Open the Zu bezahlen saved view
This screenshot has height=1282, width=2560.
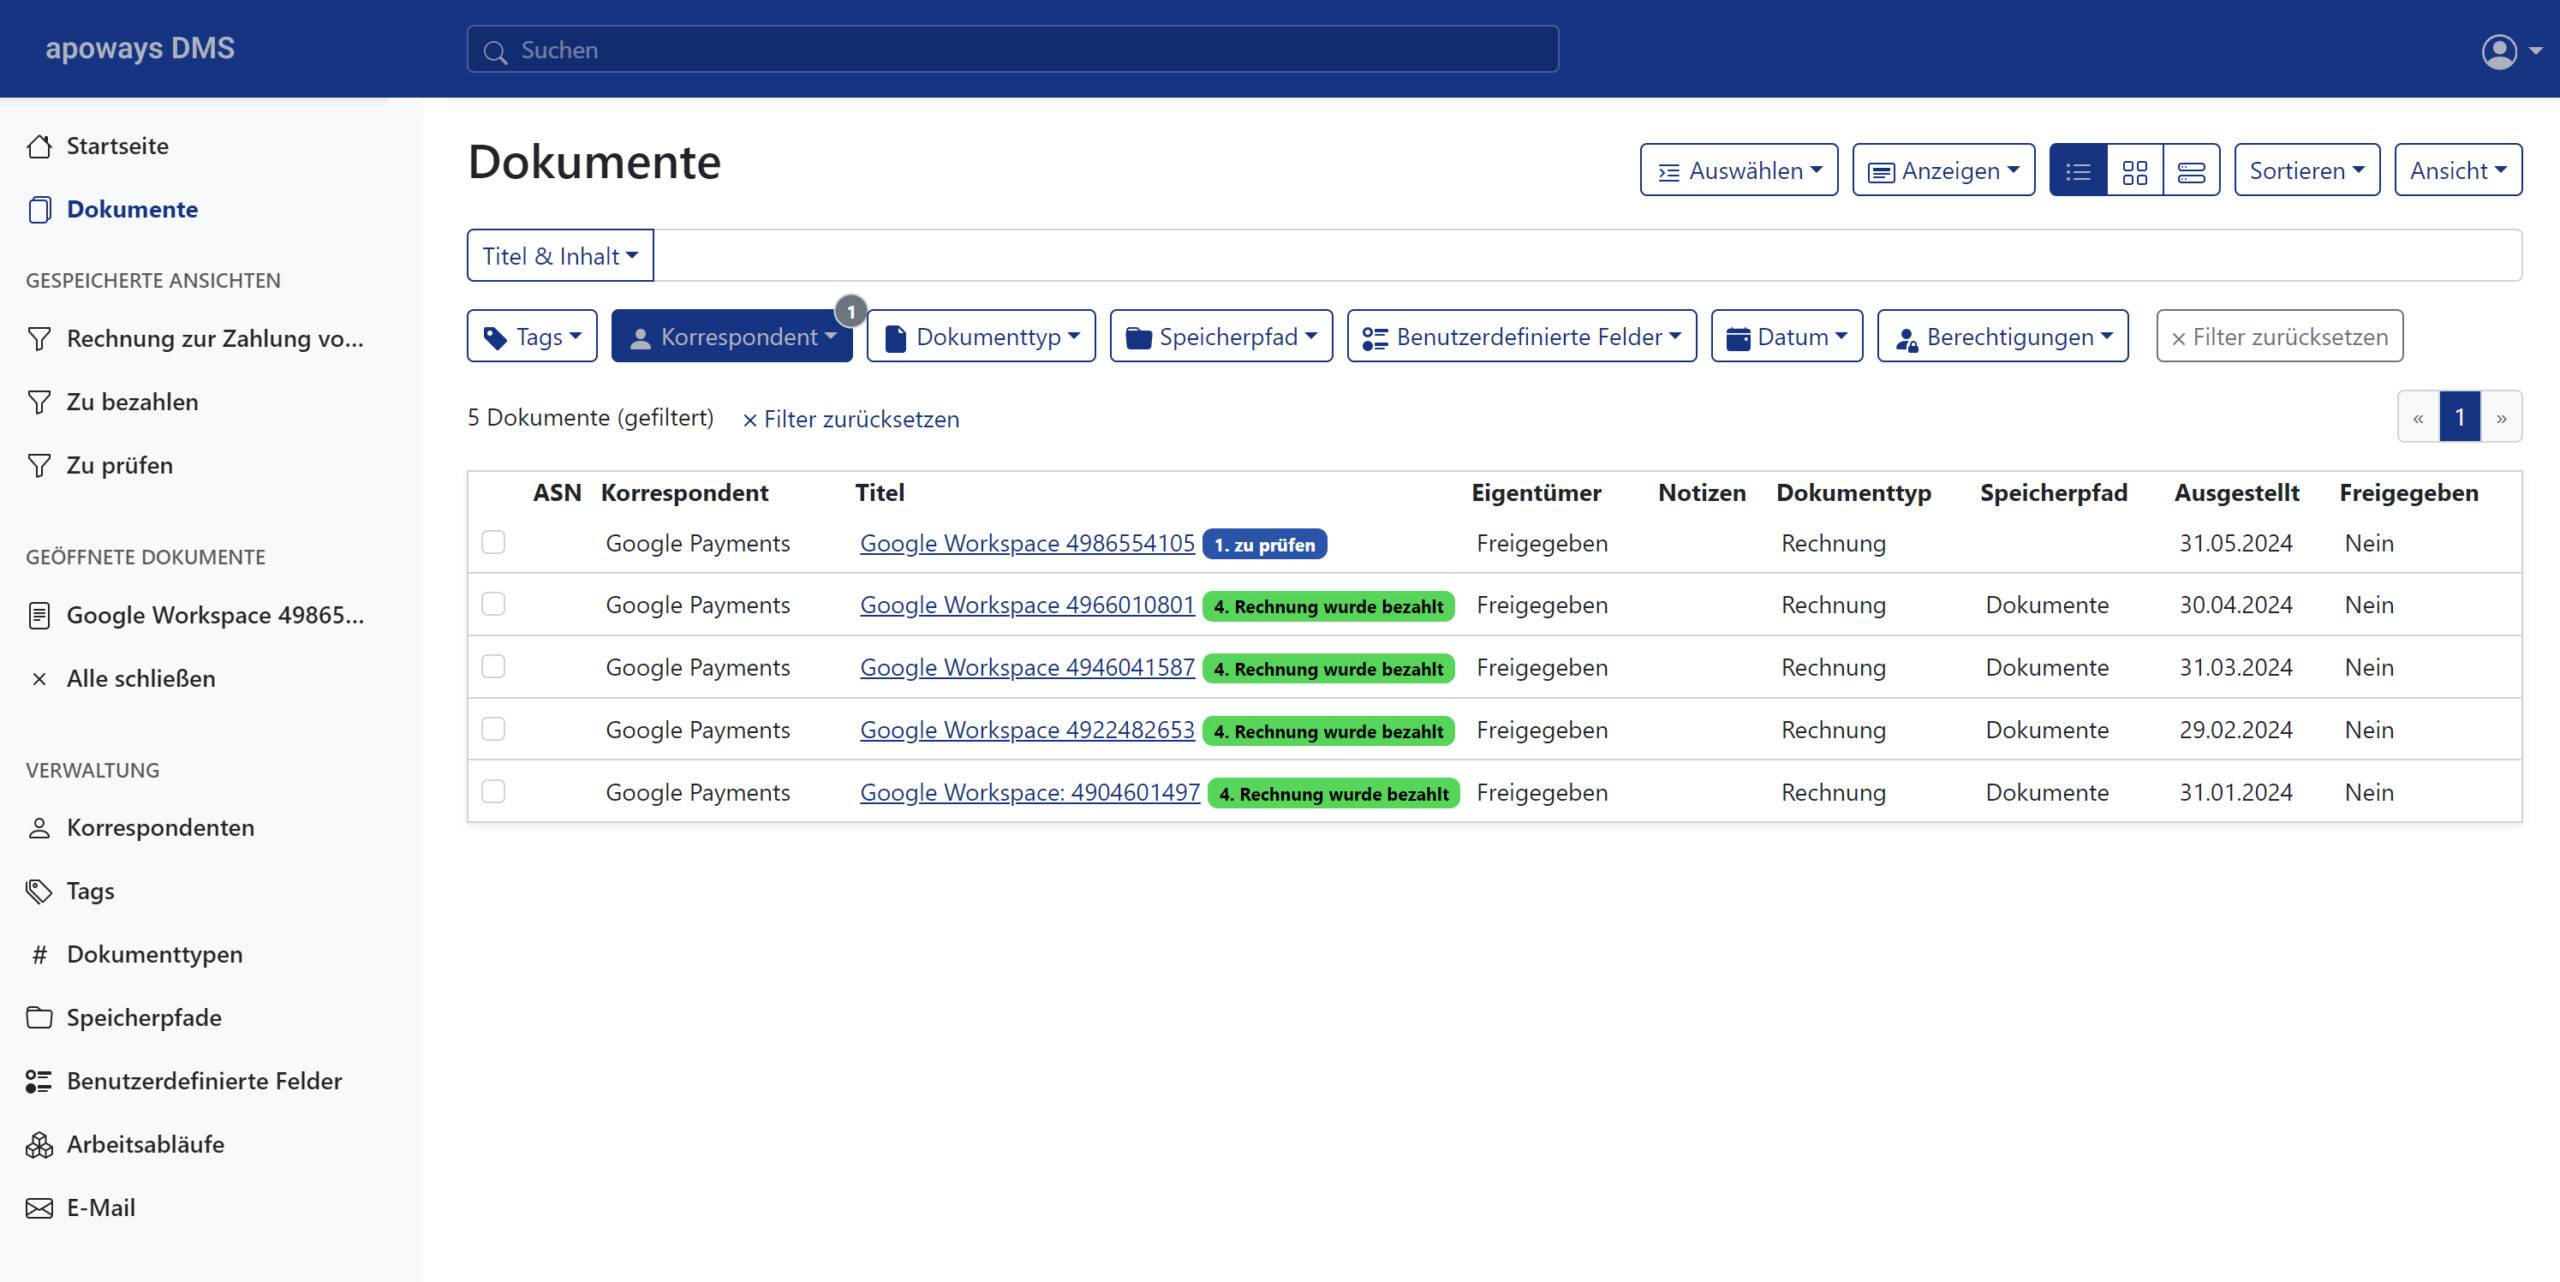pyautogui.click(x=132, y=402)
